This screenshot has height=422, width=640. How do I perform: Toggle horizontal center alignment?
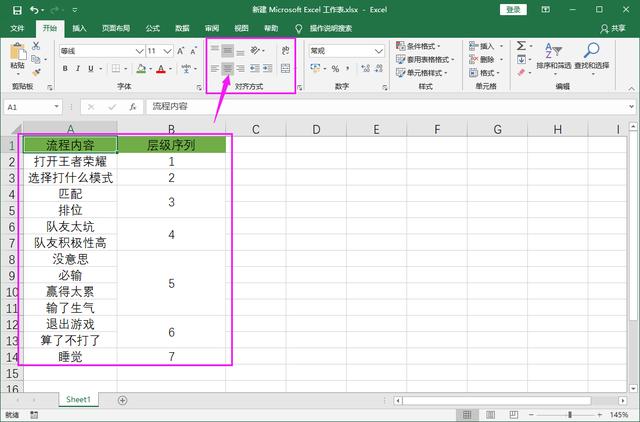tap(227, 68)
